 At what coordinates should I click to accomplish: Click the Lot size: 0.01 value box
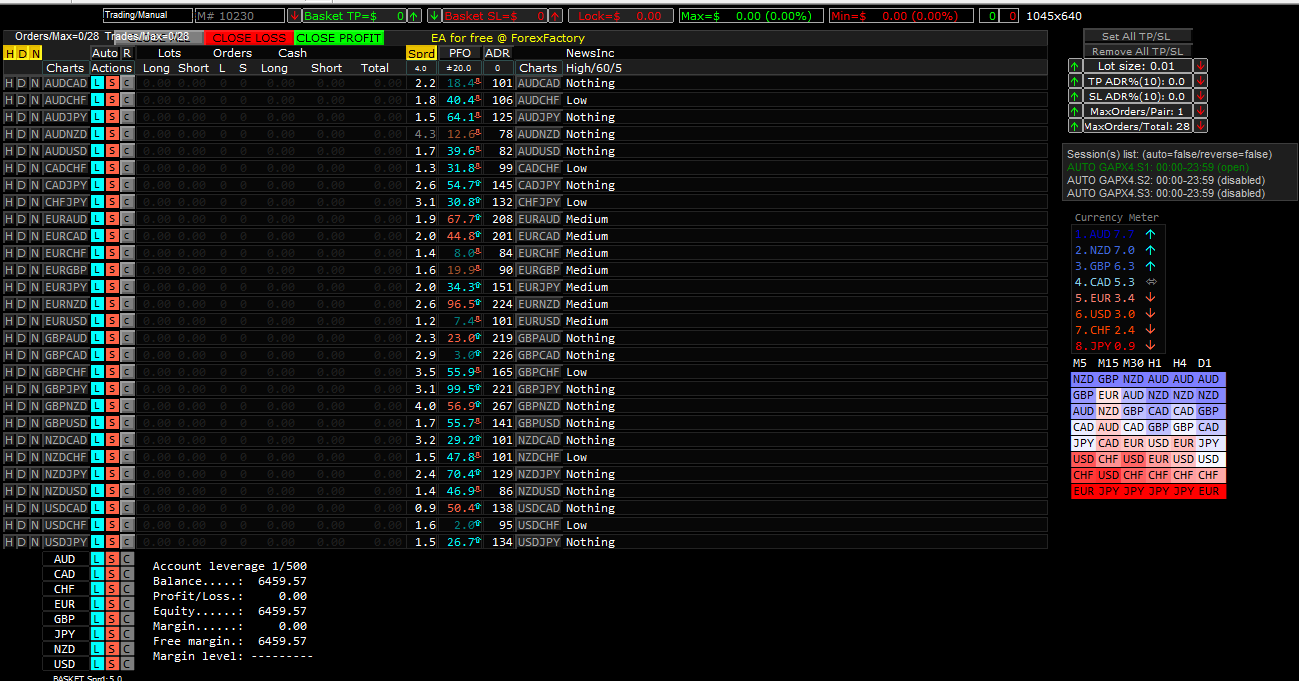click(x=1138, y=66)
